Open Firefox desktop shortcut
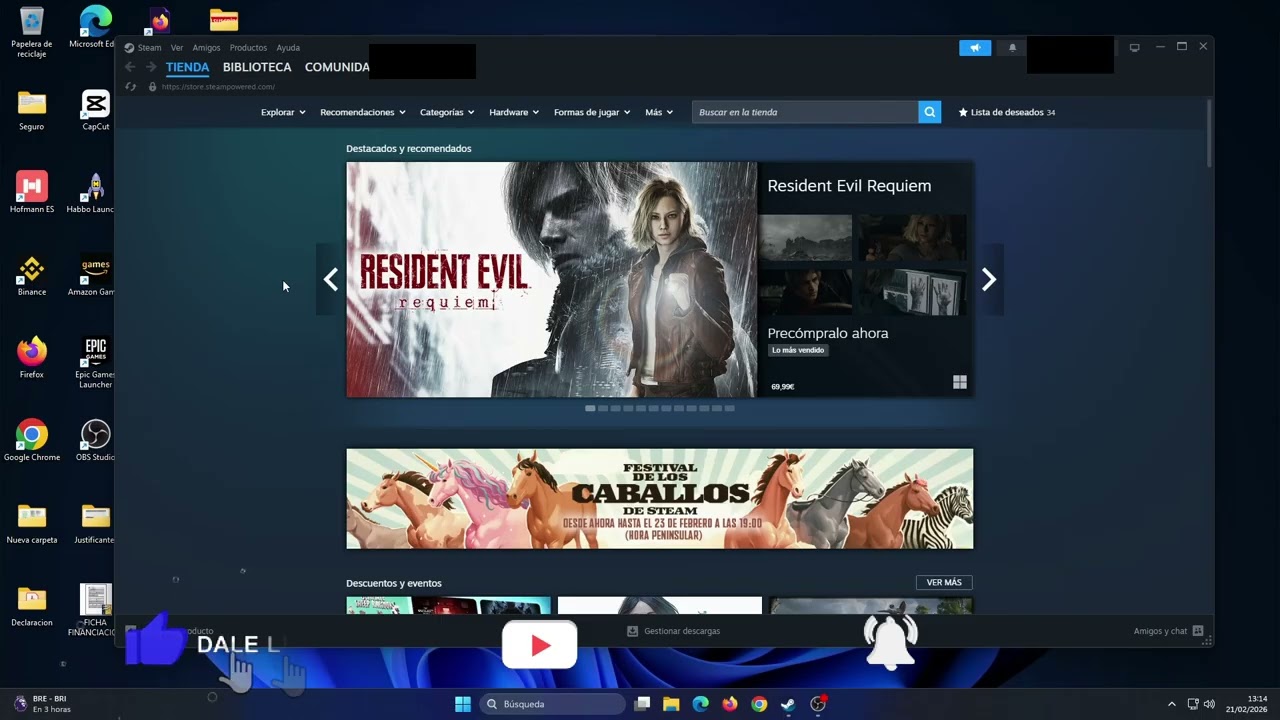 coord(32,358)
